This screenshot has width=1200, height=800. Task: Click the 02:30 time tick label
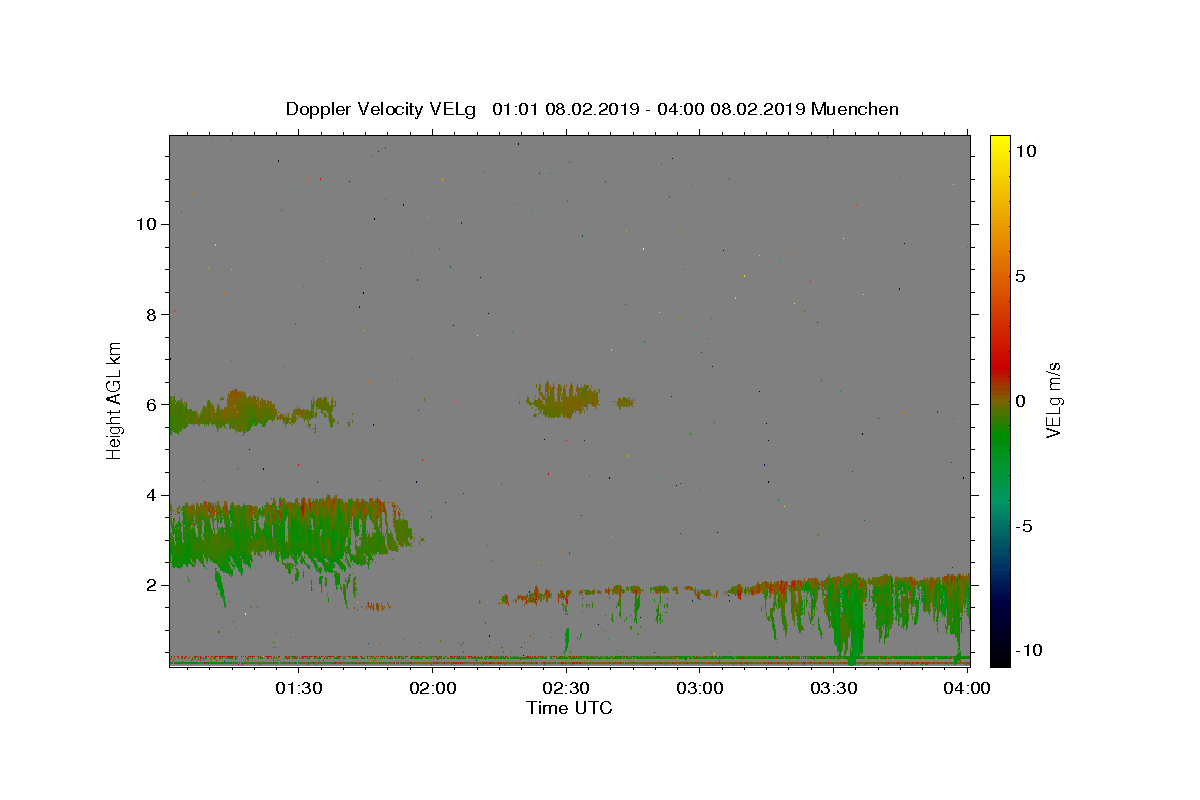tap(565, 688)
